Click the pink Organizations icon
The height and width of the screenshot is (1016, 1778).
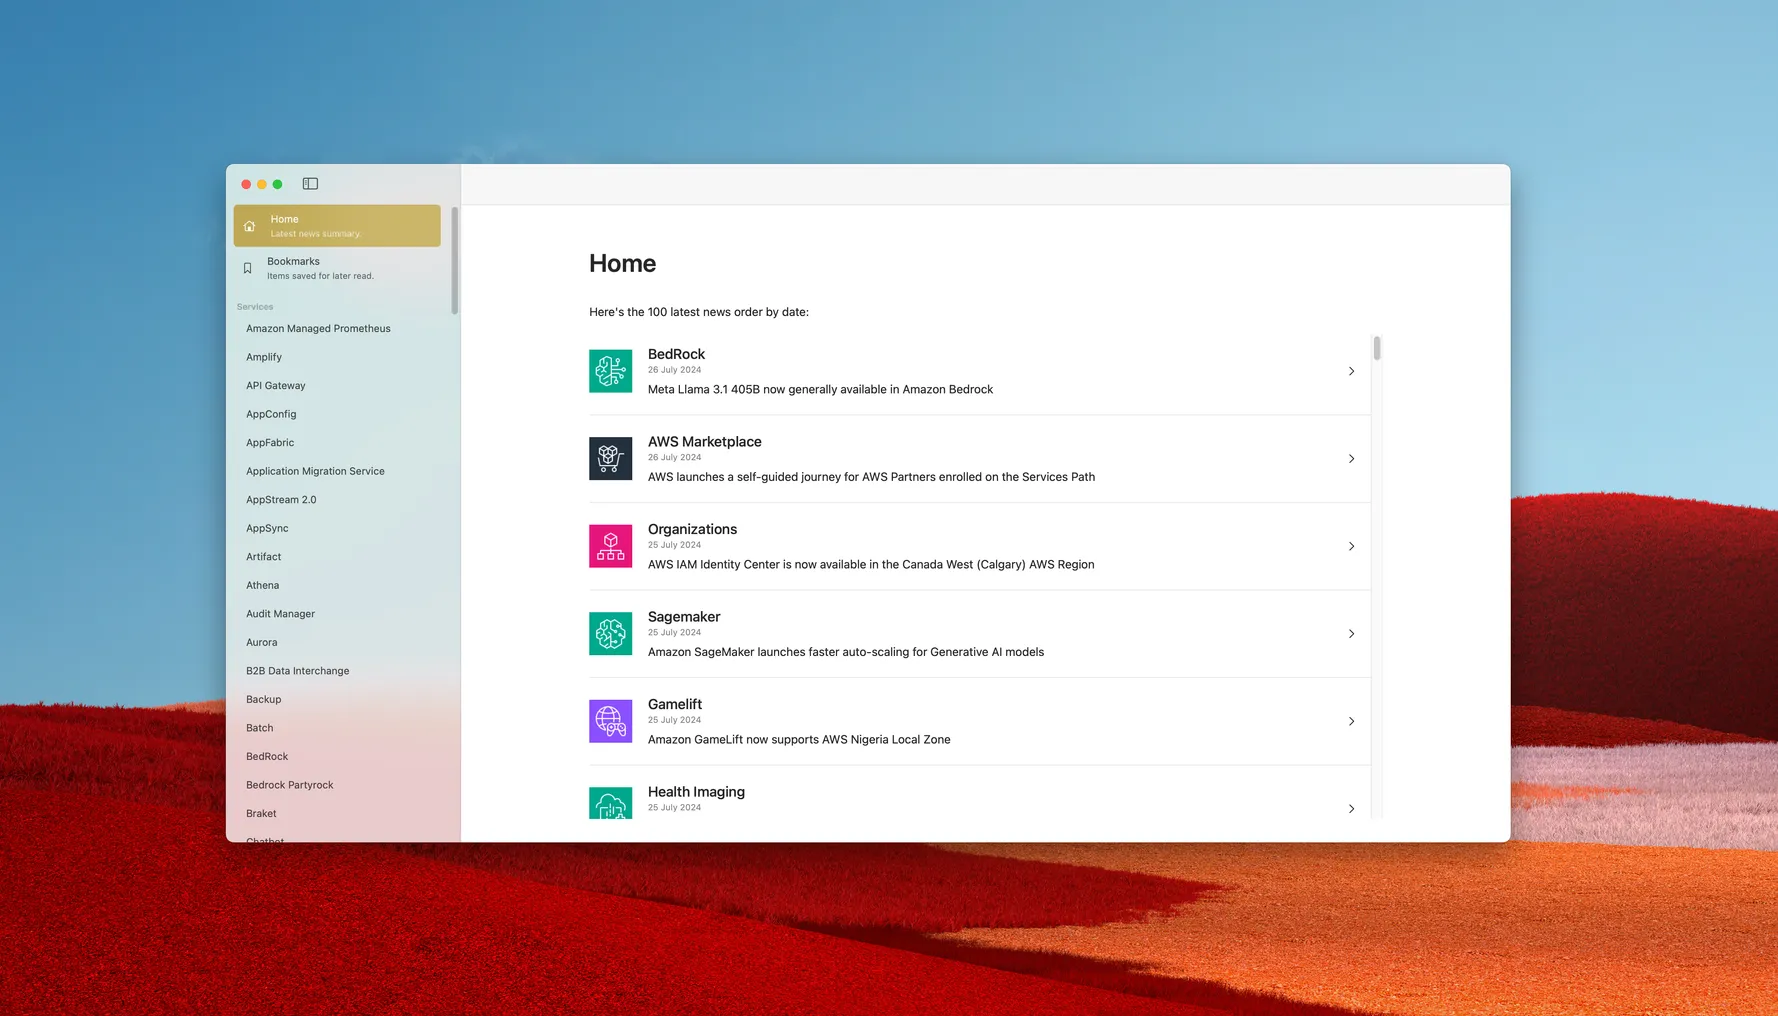[x=610, y=546]
